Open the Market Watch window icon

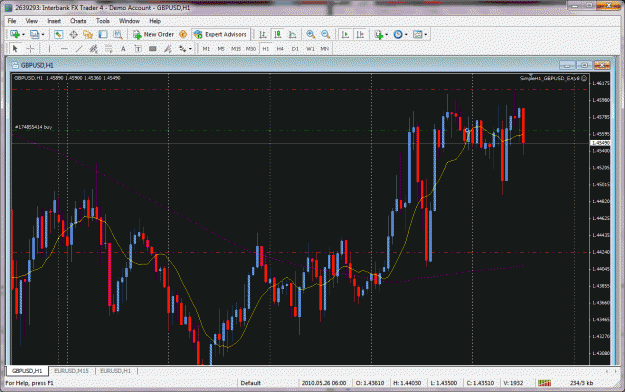pos(58,35)
